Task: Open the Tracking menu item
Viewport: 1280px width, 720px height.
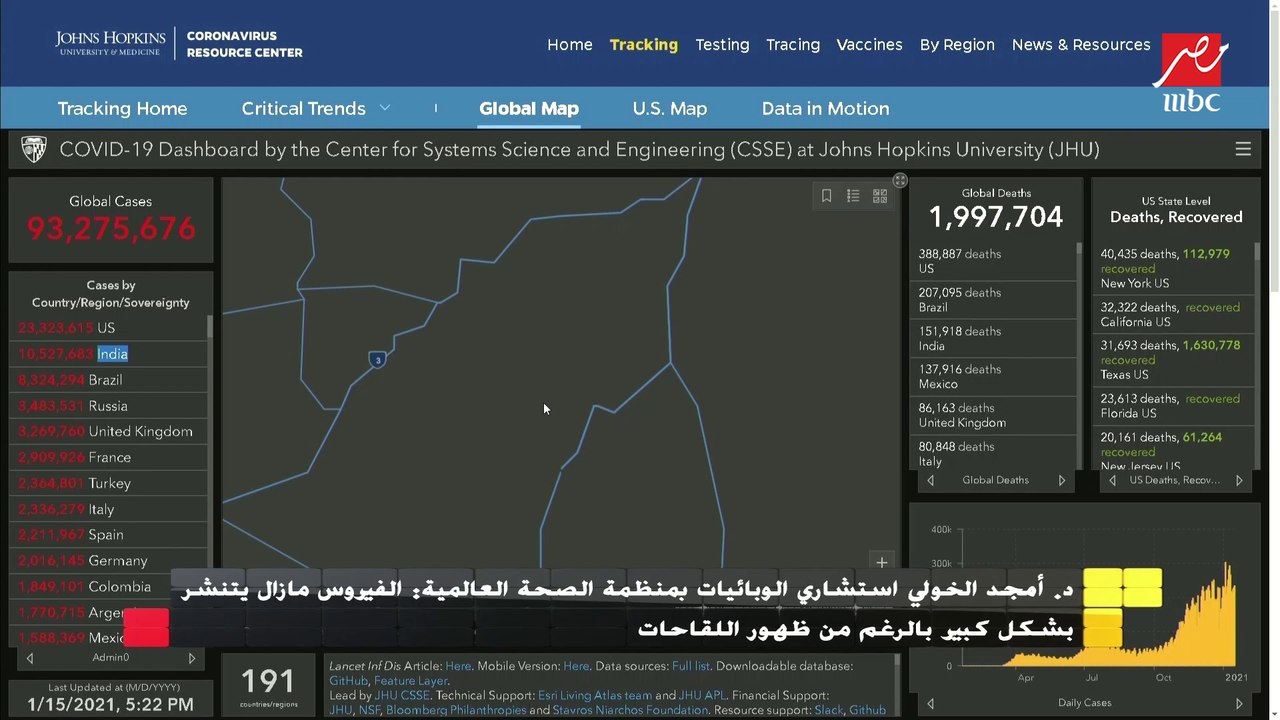Action: point(644,45)
